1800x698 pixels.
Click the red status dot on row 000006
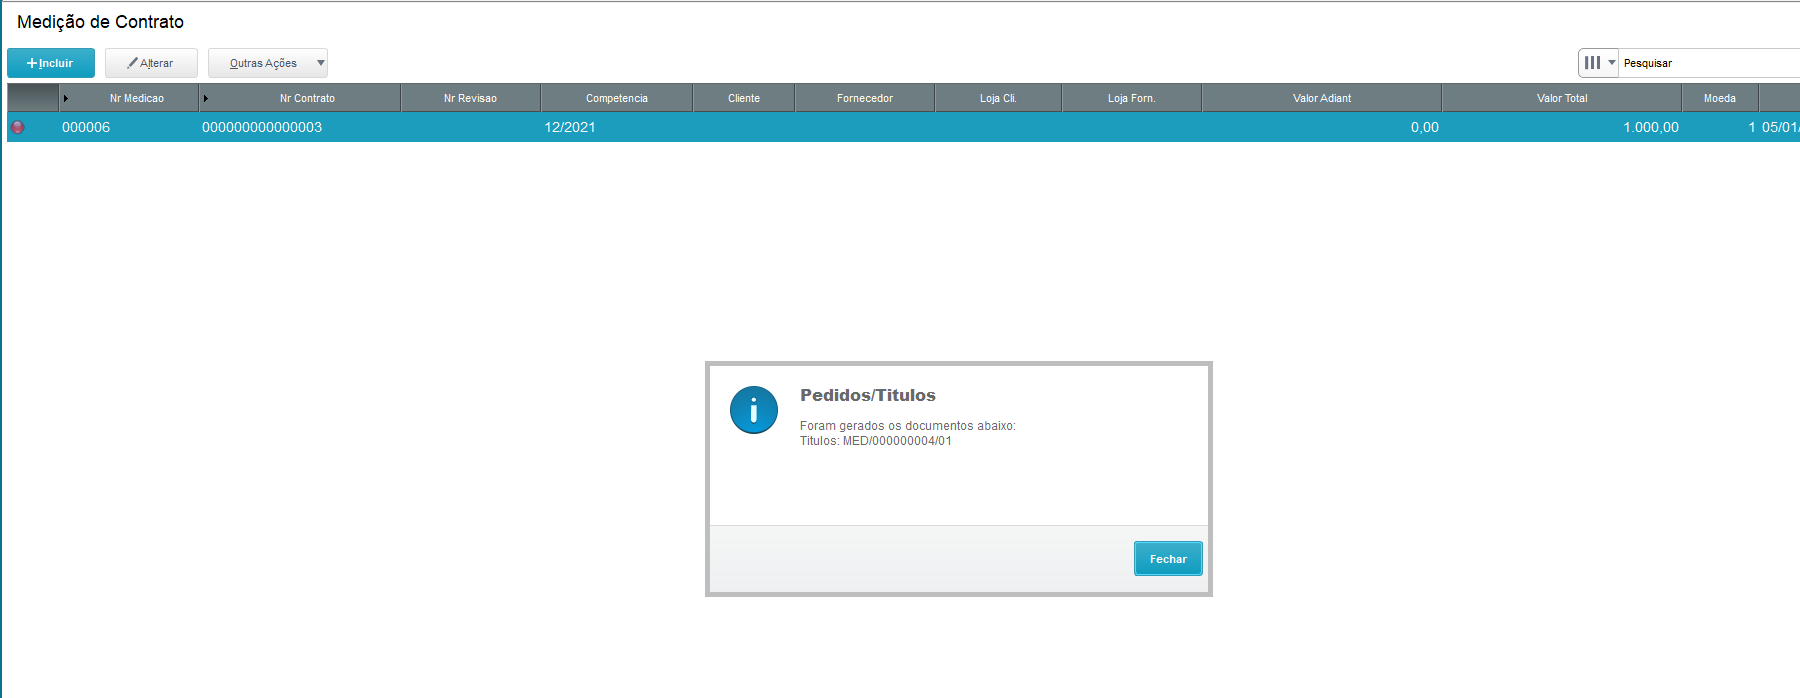click(18, 127)
